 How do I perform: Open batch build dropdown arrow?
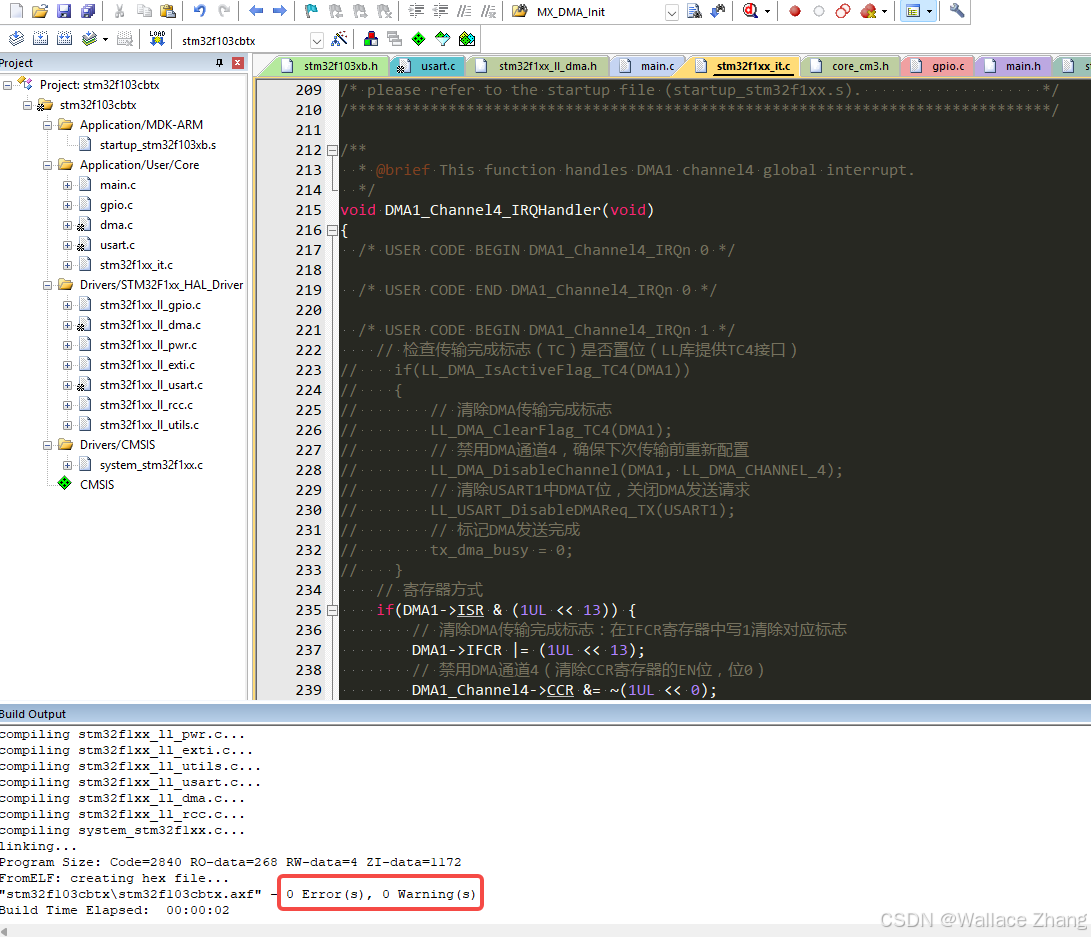[105, 39]
